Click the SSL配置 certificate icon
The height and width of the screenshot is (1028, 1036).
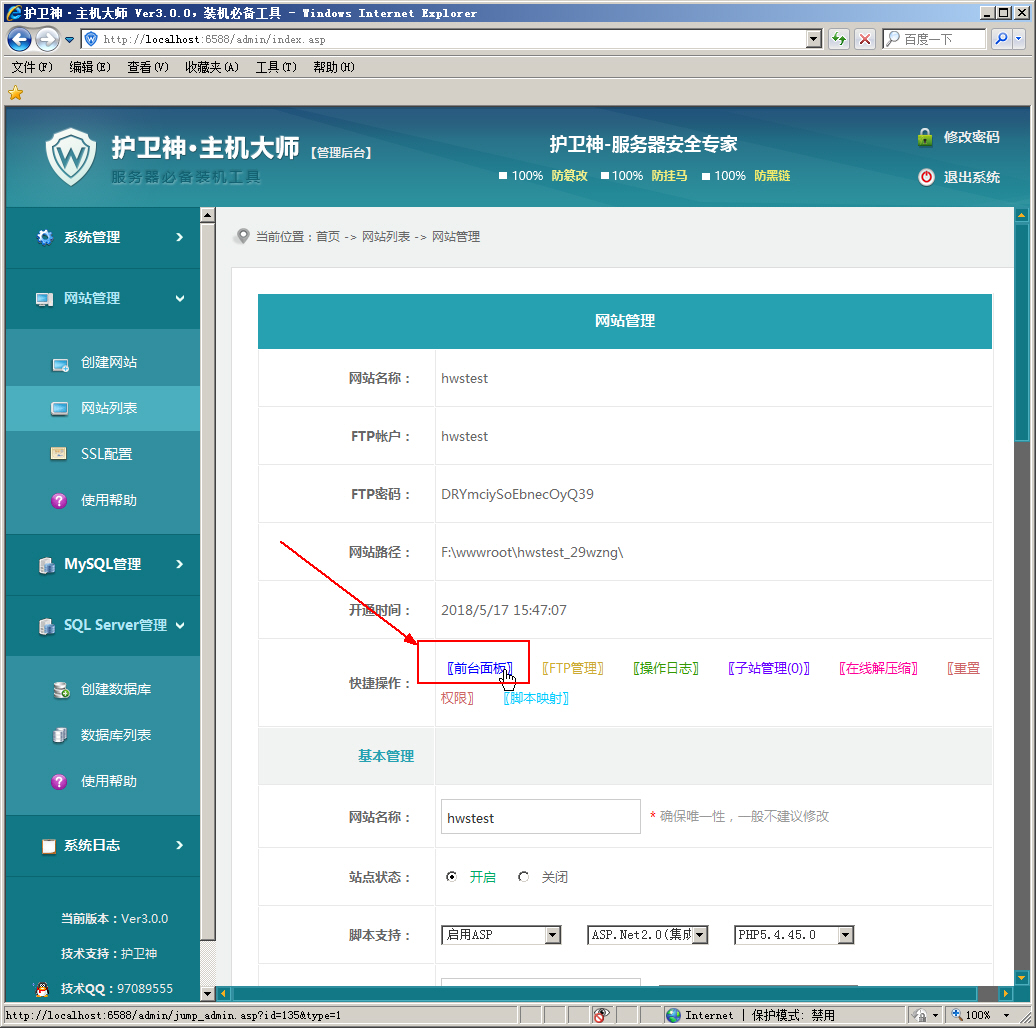pyautogui.click(x=60, y=454)
